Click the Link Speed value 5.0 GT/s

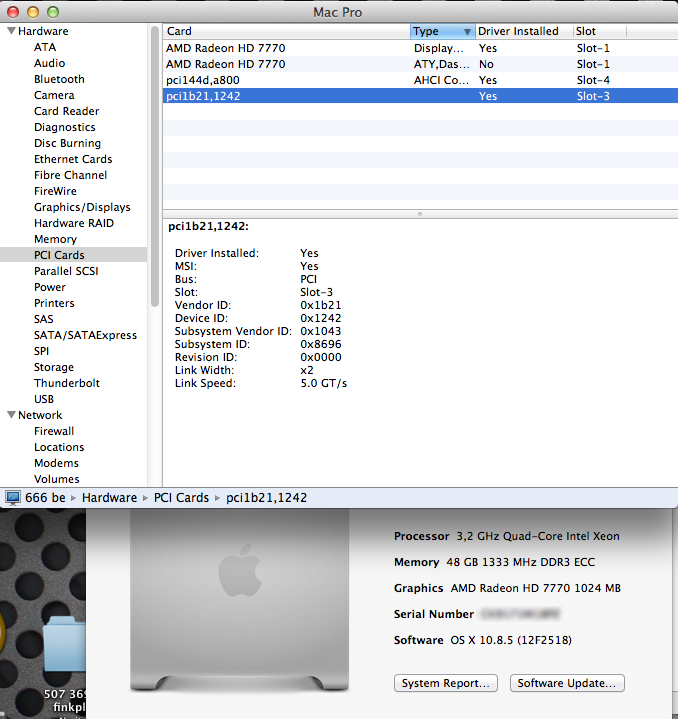coord(324,383)
